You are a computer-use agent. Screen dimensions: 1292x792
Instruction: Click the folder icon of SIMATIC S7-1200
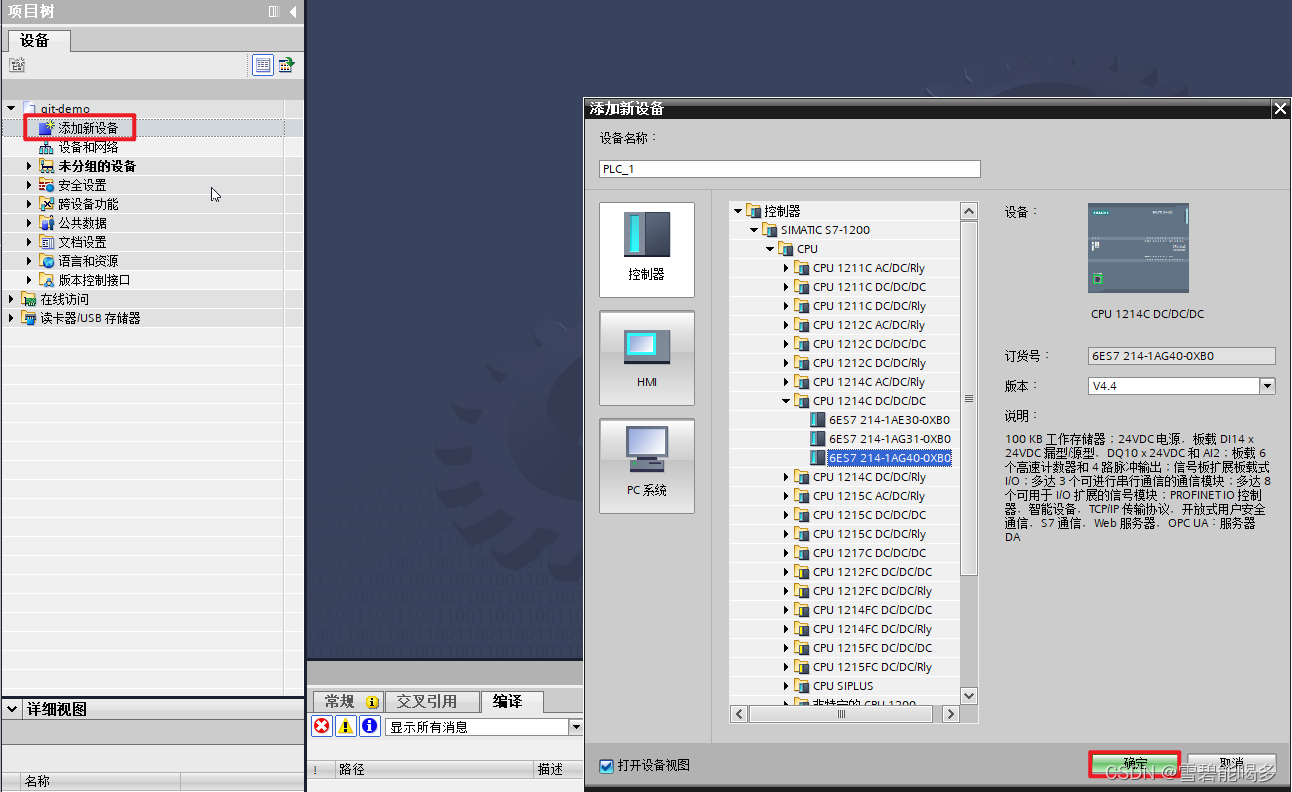click(770, 230)
